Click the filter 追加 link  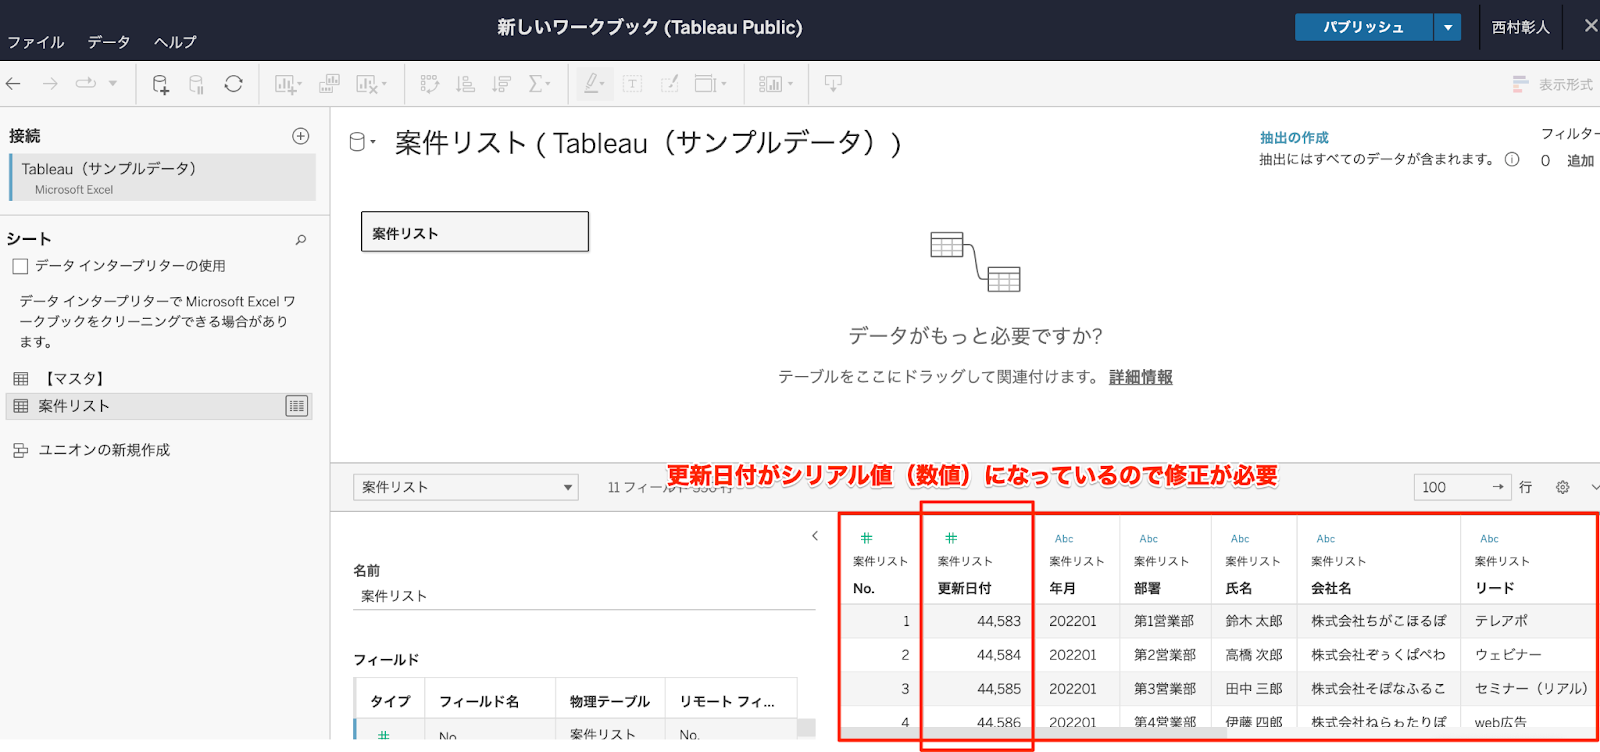coord(1580,161)
